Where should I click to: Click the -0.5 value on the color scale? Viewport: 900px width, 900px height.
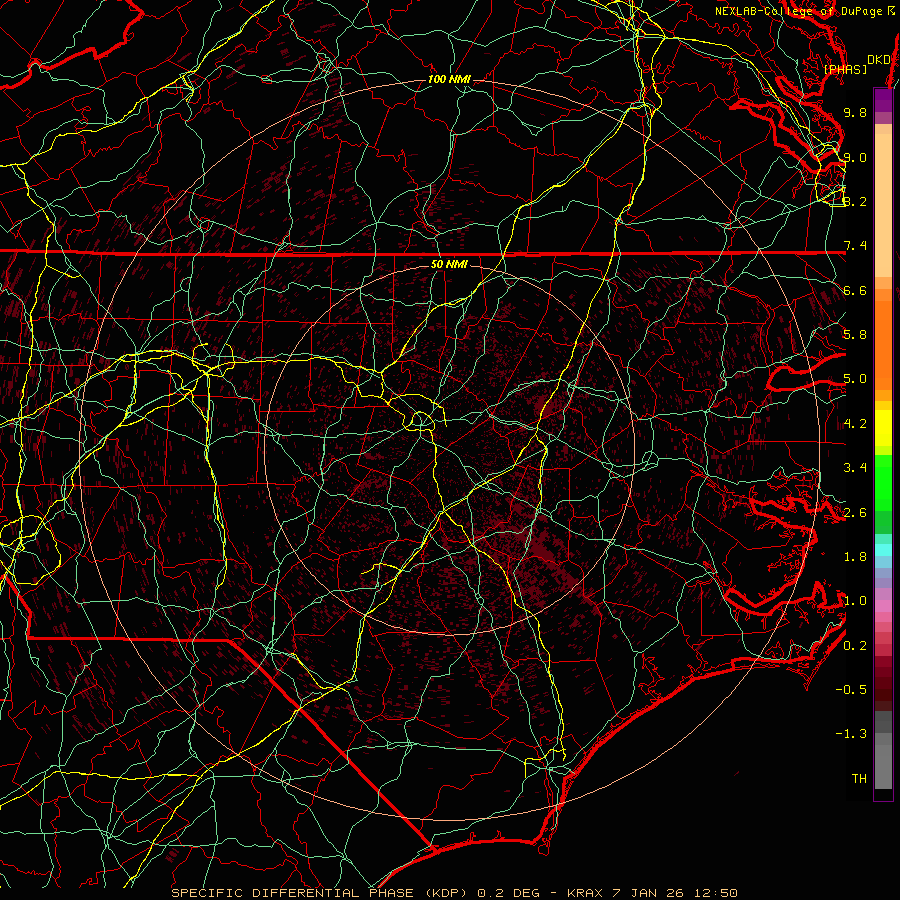851,690
